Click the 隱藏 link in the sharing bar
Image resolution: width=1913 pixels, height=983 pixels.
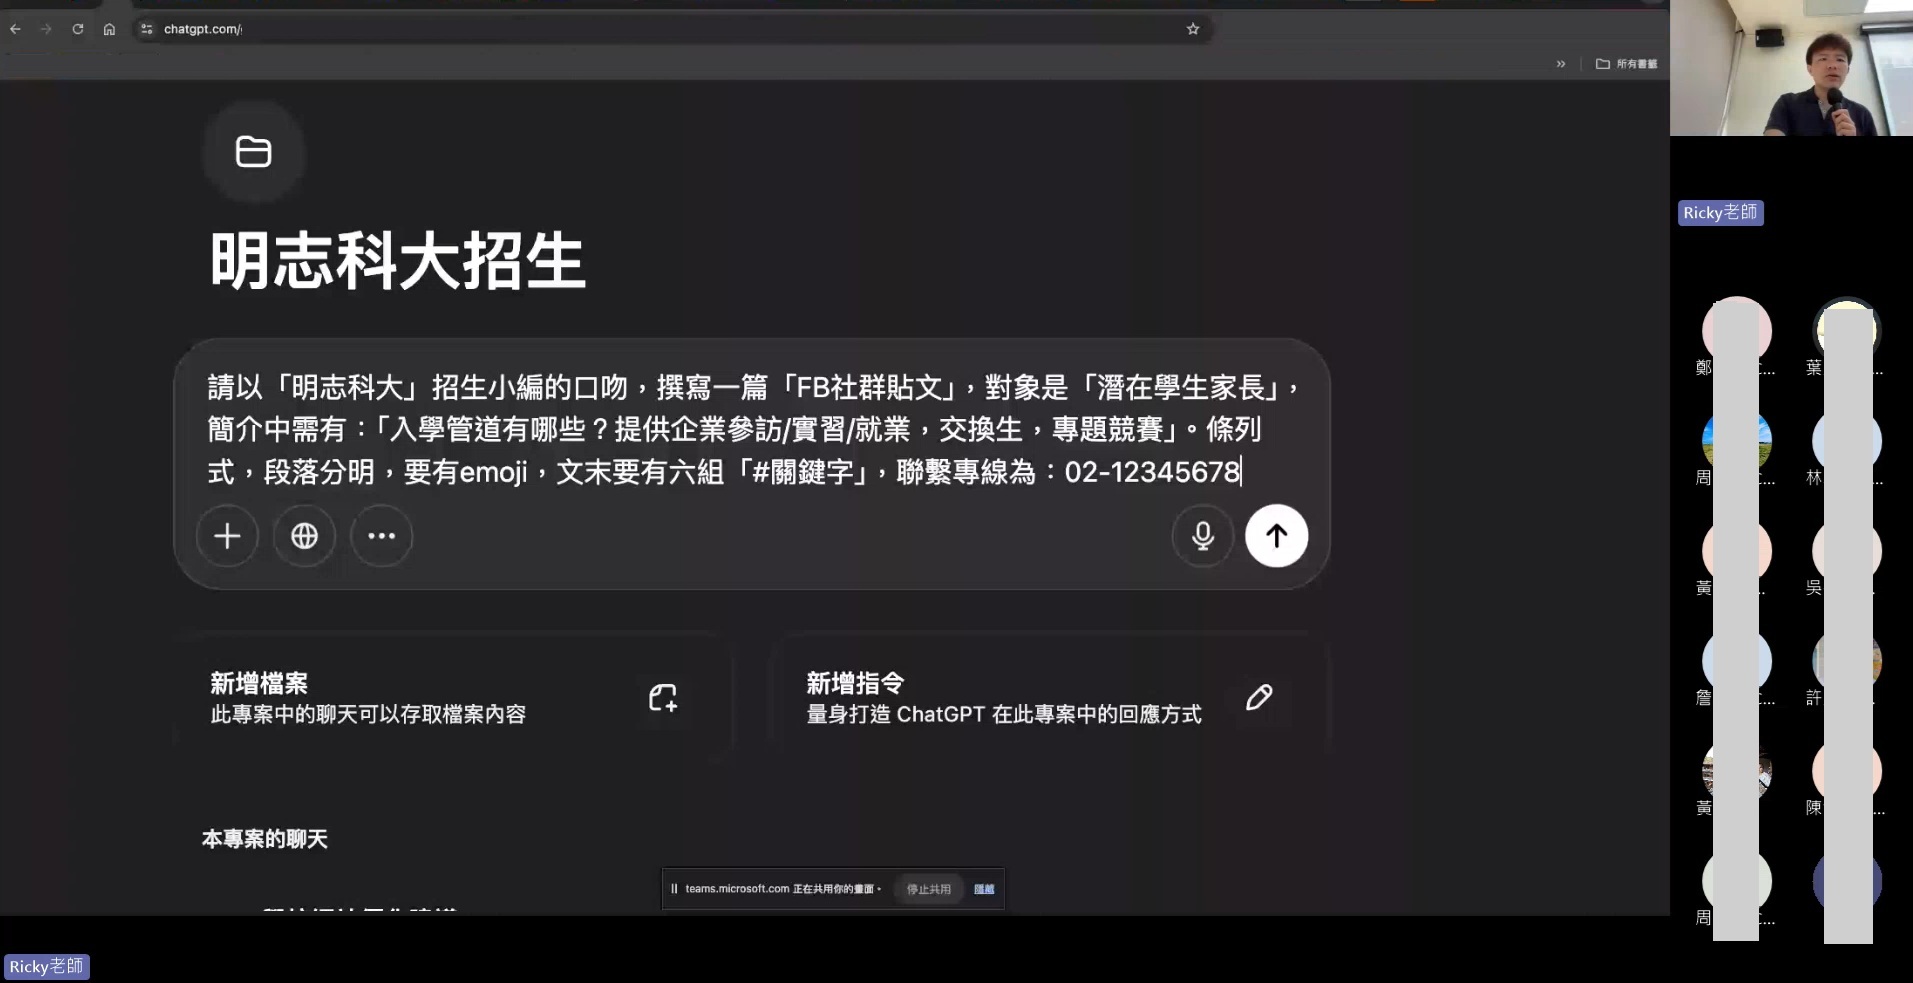984,889
